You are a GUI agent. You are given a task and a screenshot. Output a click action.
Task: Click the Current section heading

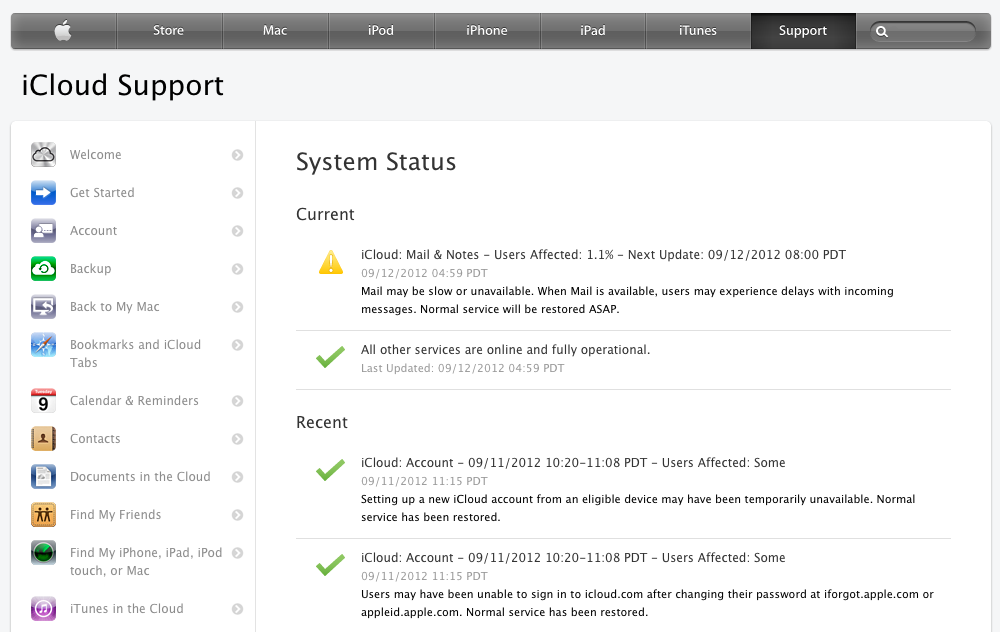pyautogui.click(x=325, y=214)
